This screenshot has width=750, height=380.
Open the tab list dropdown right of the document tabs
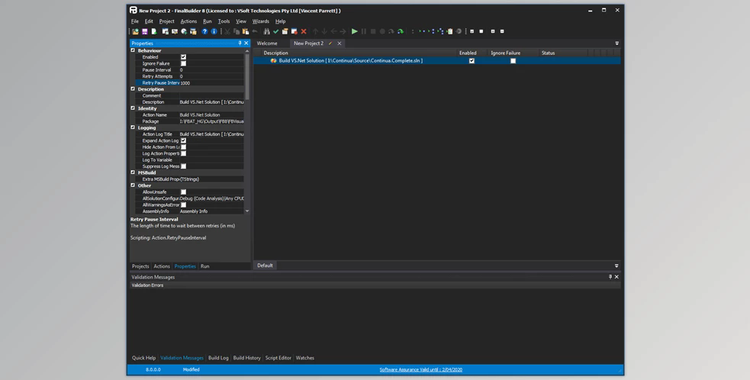(617, 43)
